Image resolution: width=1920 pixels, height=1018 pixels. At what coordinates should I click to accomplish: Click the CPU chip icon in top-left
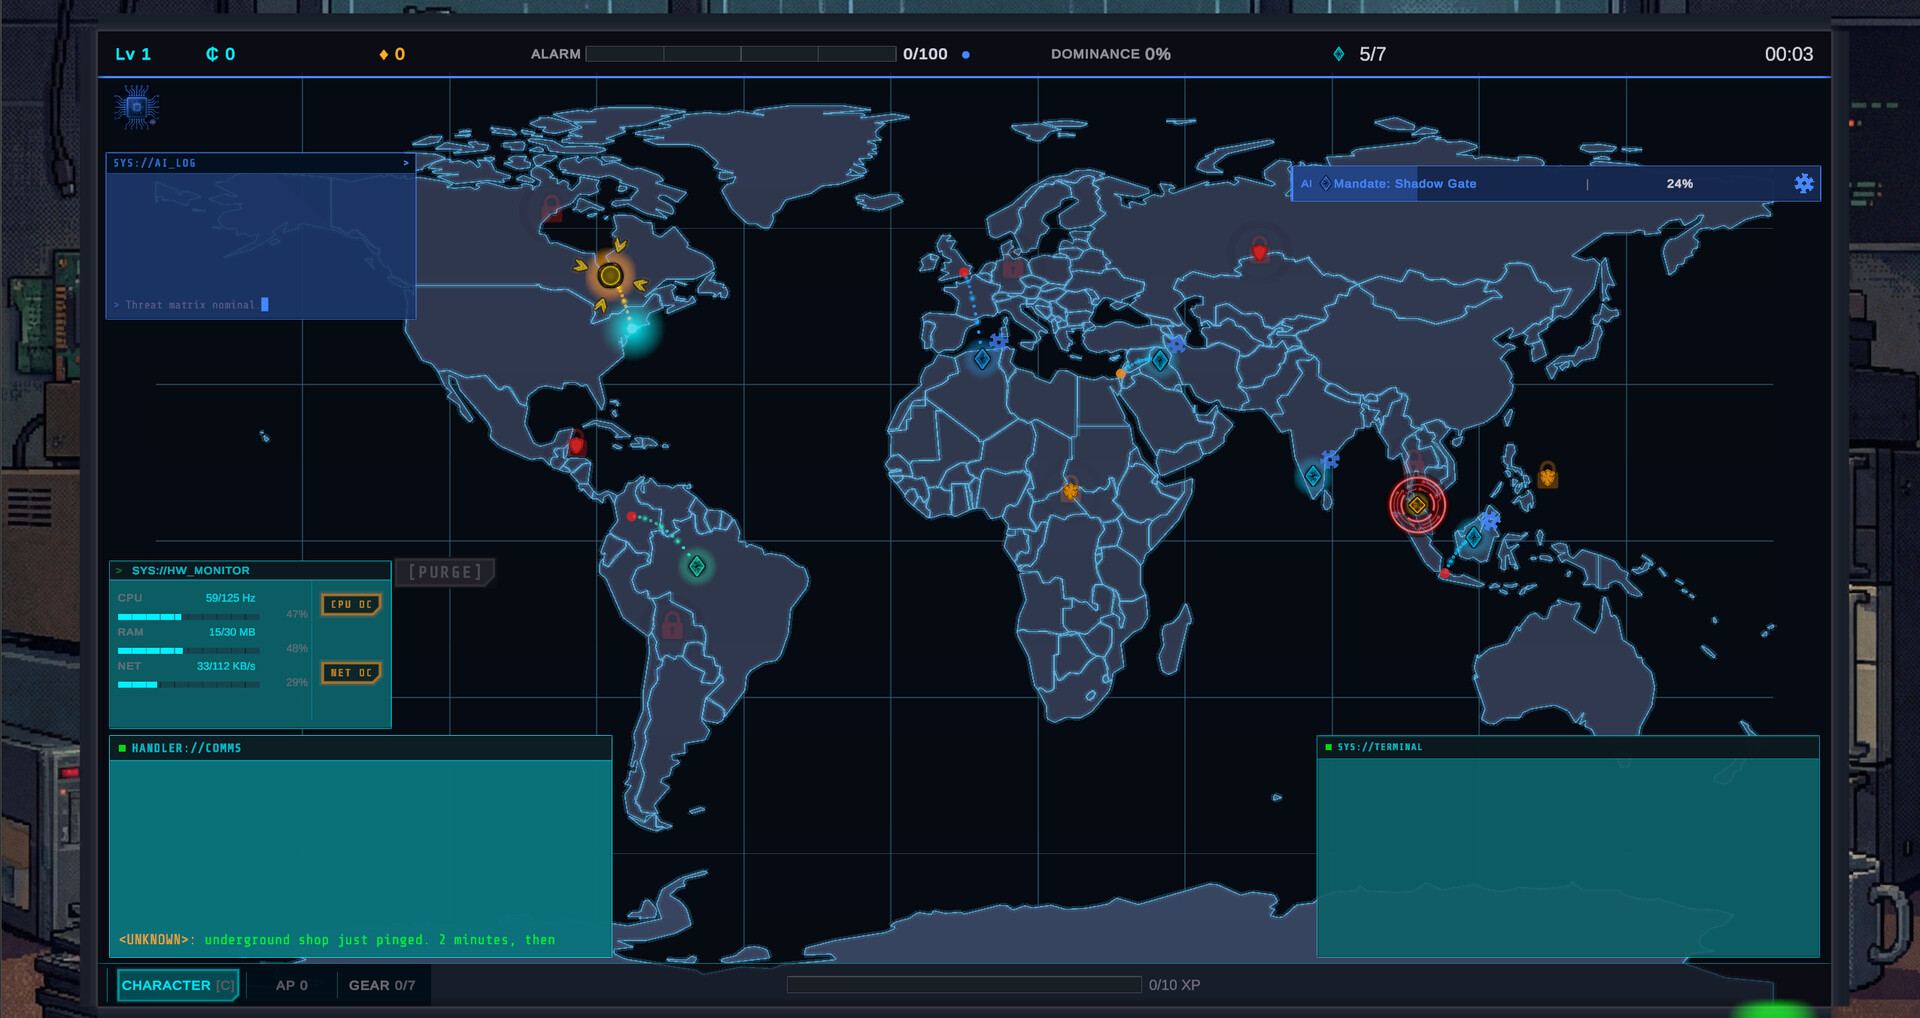tap(137, 107)
